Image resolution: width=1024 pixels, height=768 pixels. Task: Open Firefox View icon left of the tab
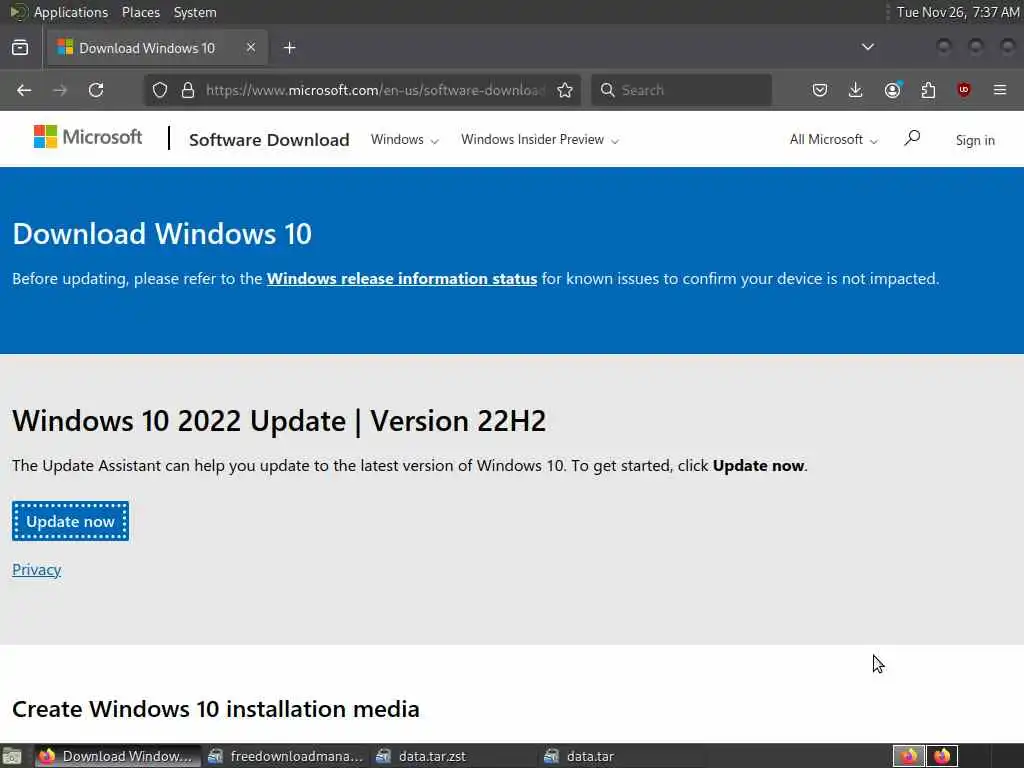point(20,48)
